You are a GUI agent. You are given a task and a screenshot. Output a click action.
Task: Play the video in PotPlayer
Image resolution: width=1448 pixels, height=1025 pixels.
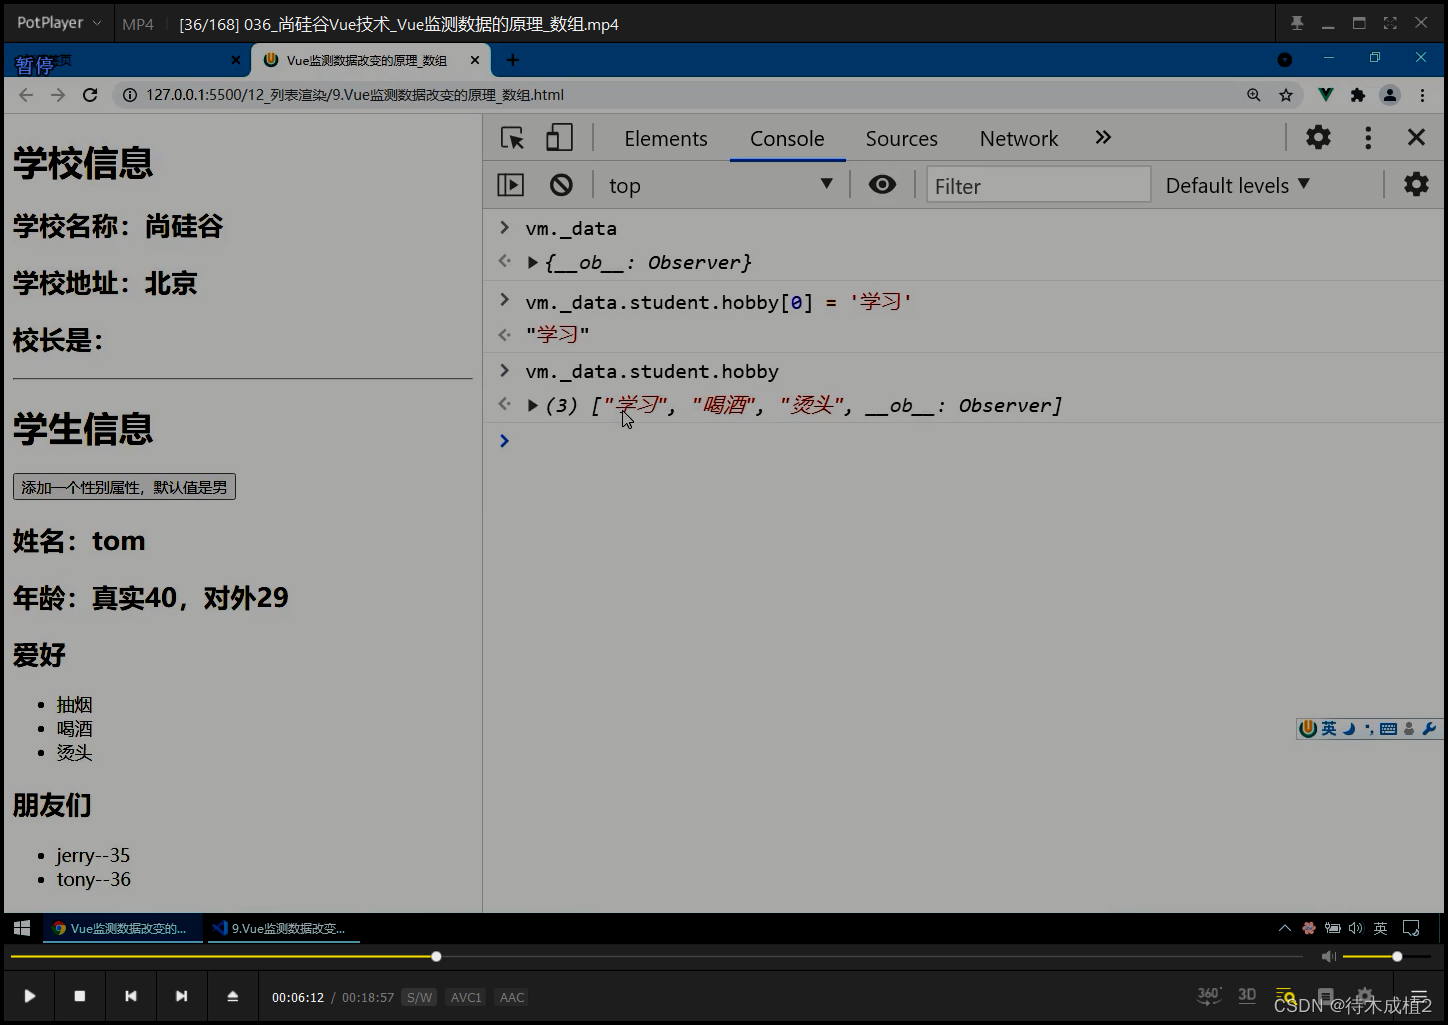click(30, 996)
